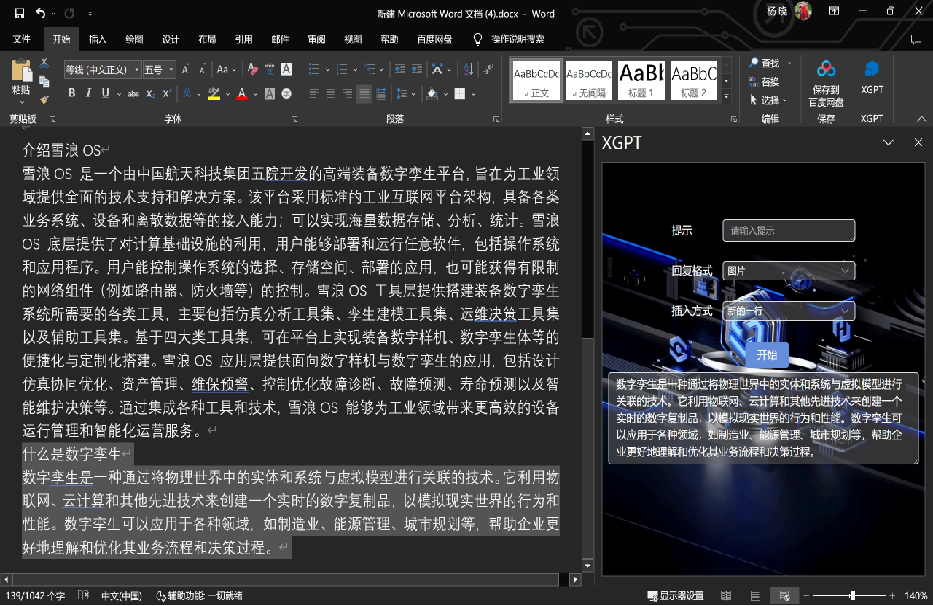Viewport: 933px width, 606px height.
Task: Open the font name 等线 dropdown
Action: click(136, 70)
